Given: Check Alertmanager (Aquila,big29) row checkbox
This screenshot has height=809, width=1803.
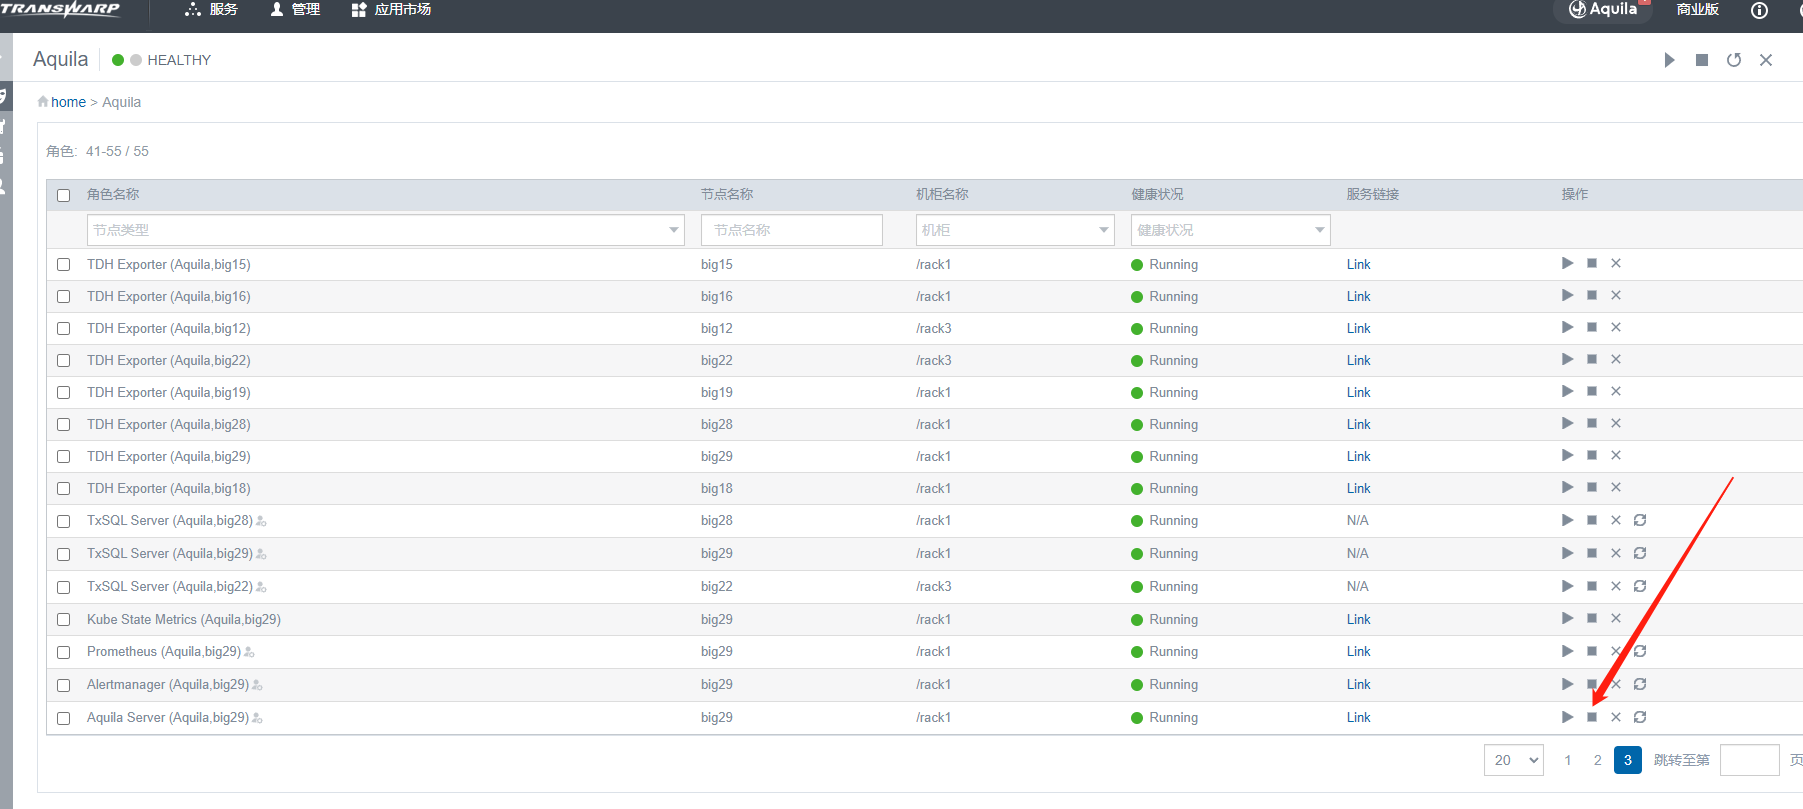Looking at the screenshot, I should [x=64, y=685].
